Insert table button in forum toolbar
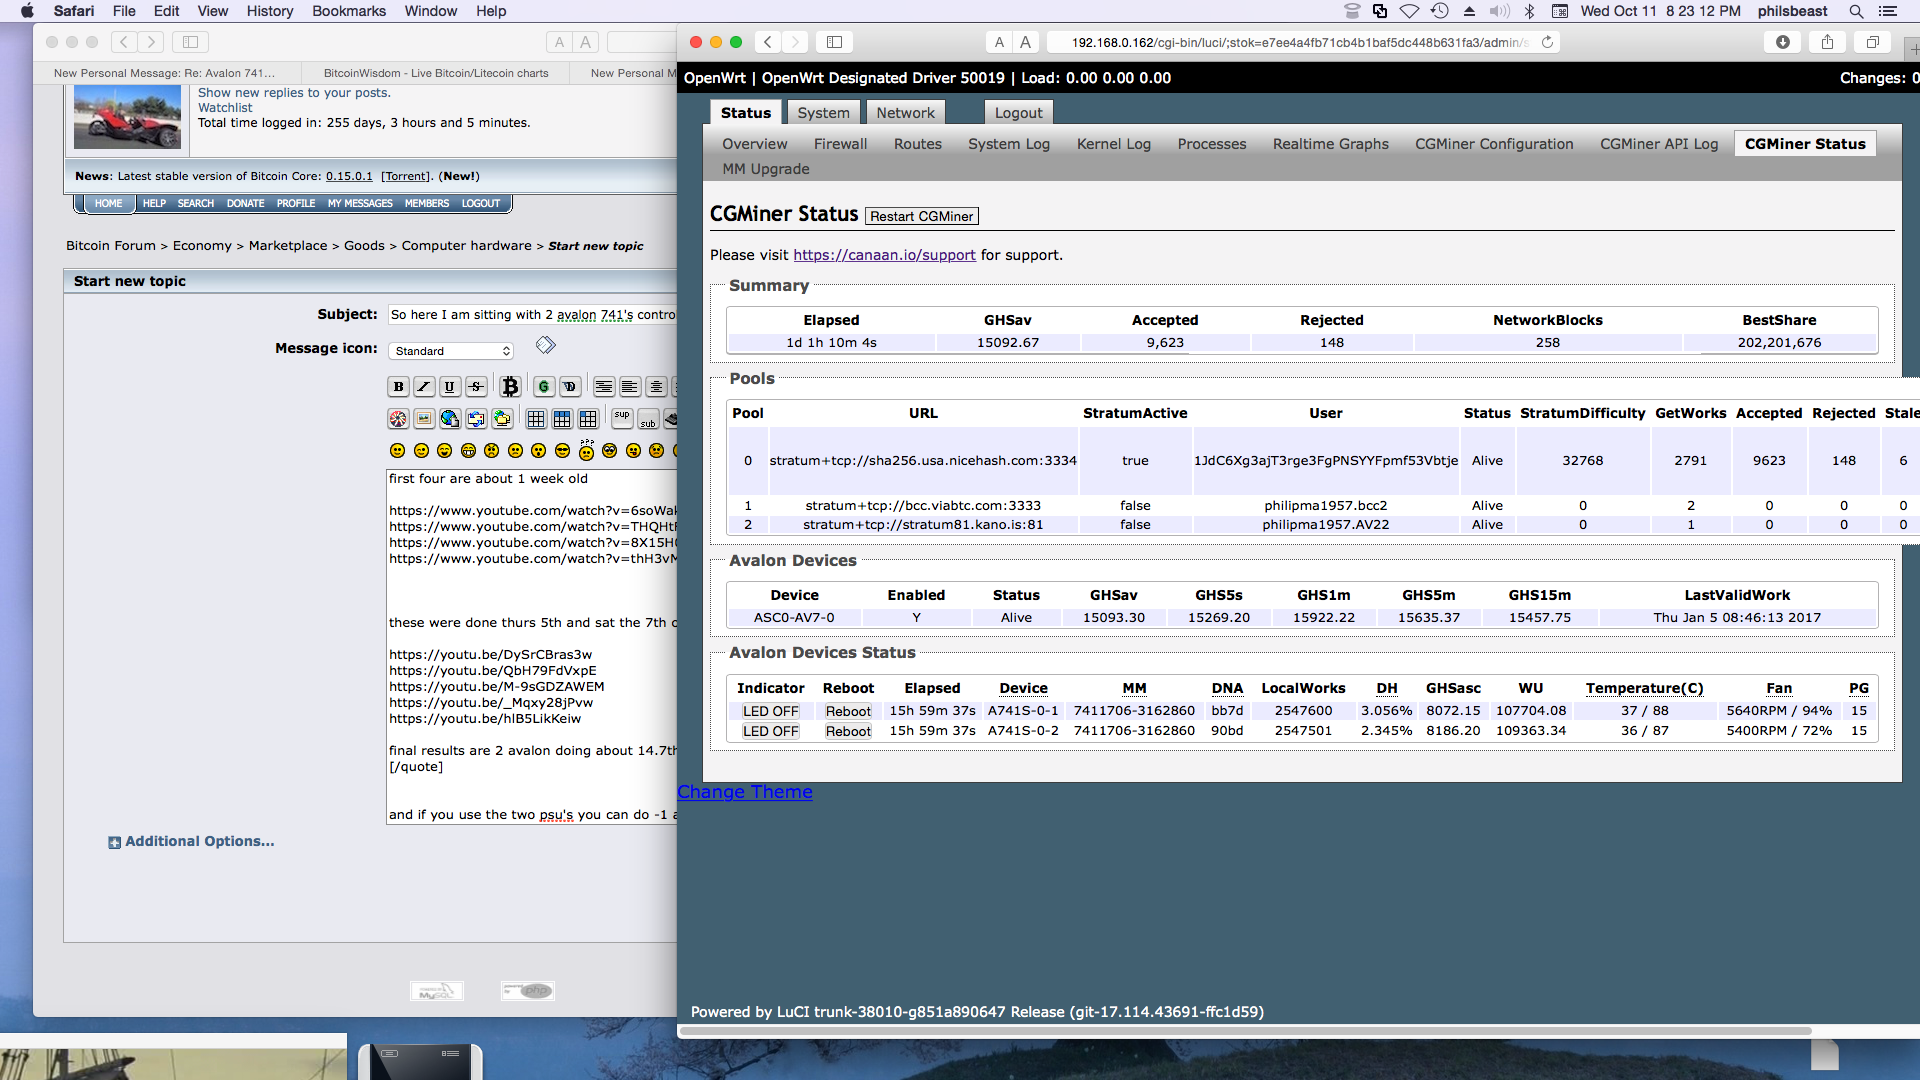Image resolution: width=1920 pixels, height=1080 pixels. click(x=536, y=419)
